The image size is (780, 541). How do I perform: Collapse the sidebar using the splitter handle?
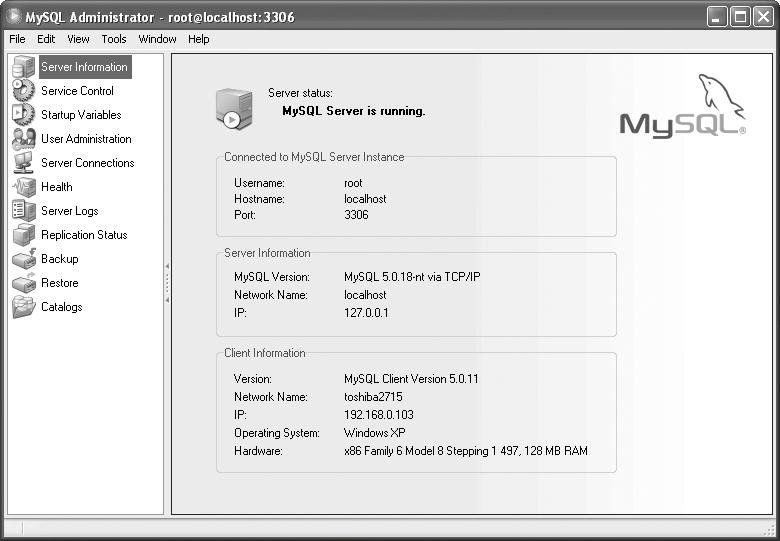click(x=167, y=283)
